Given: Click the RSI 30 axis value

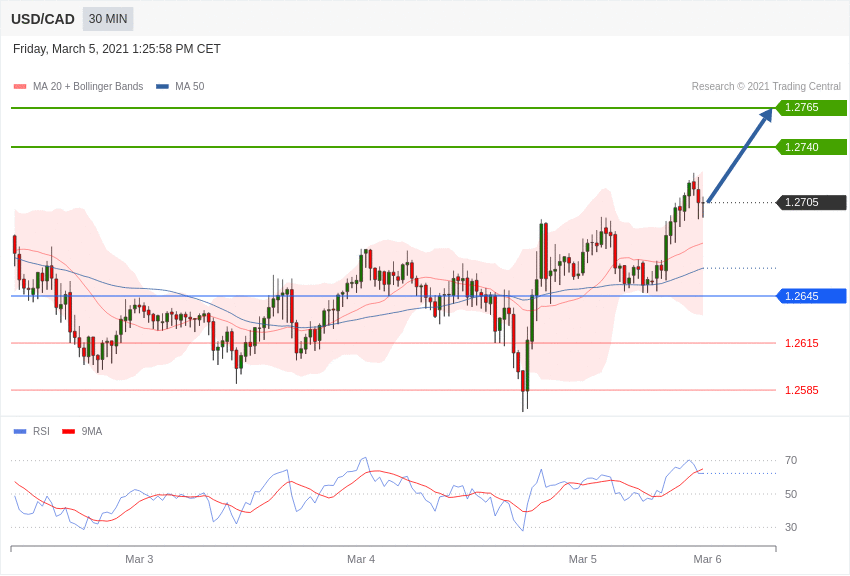Looking at the screenshot, I should 791,527.
